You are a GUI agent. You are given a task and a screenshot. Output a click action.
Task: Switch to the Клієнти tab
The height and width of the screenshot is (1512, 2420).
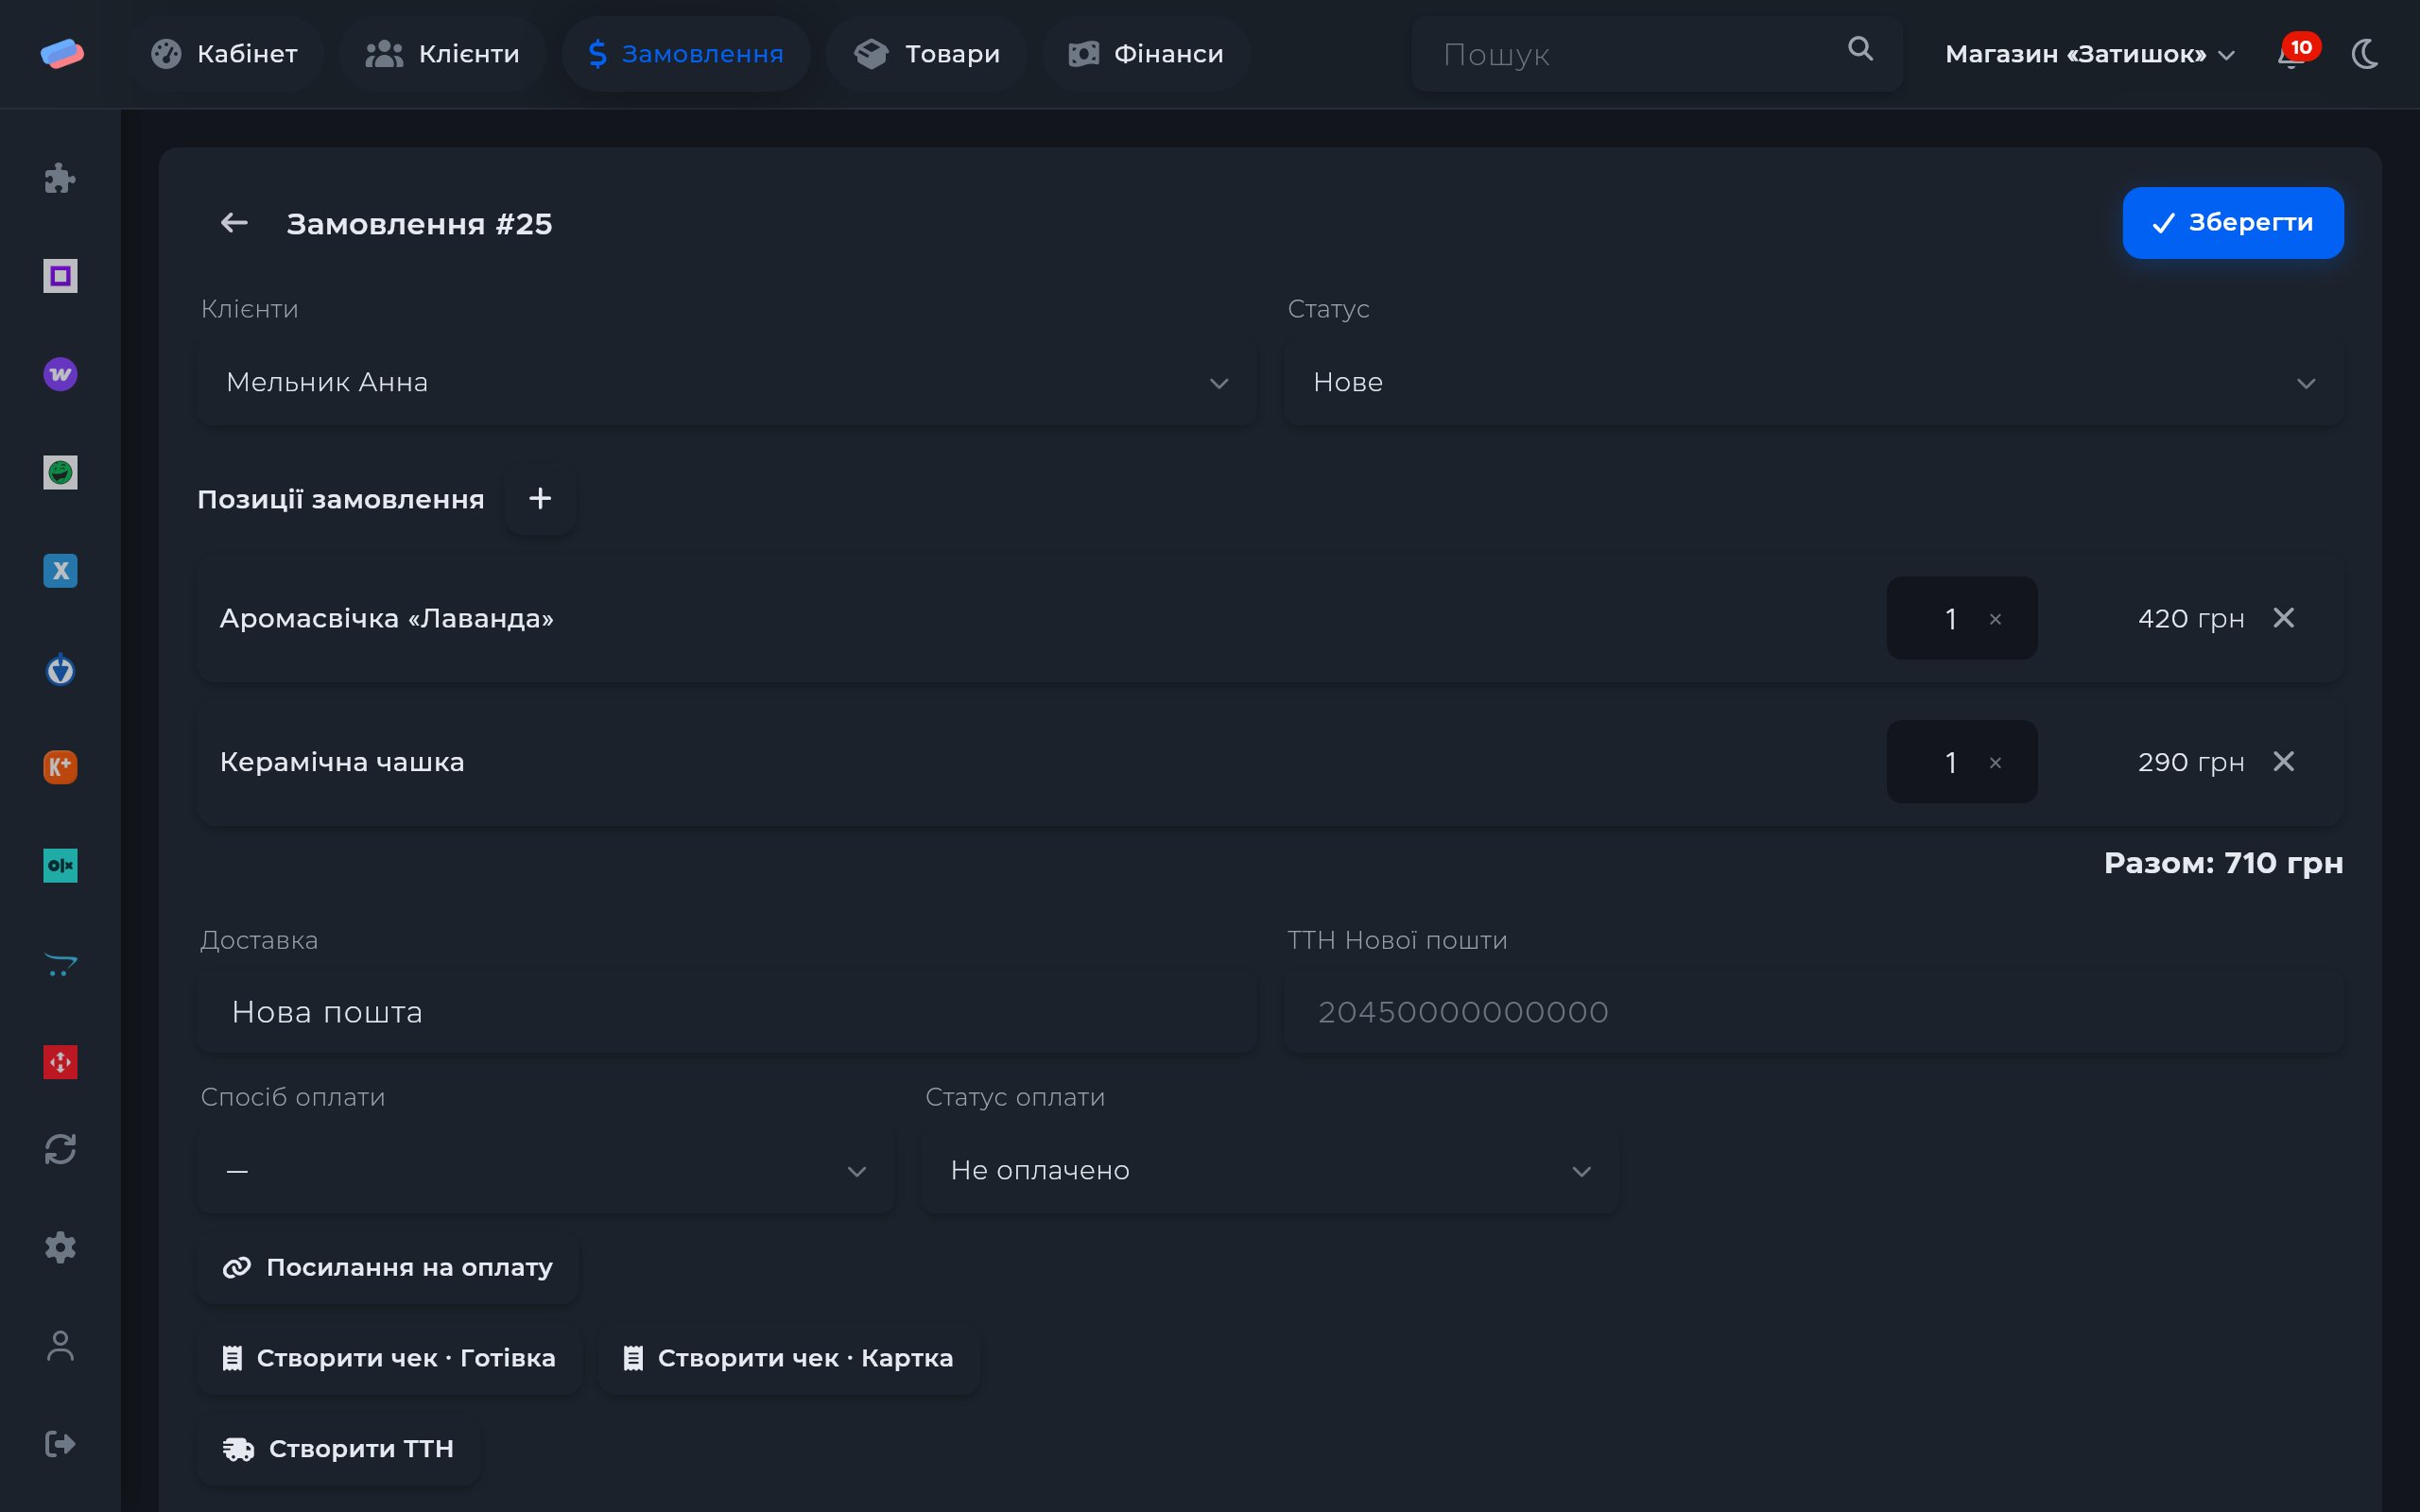[x=442, y=54]
